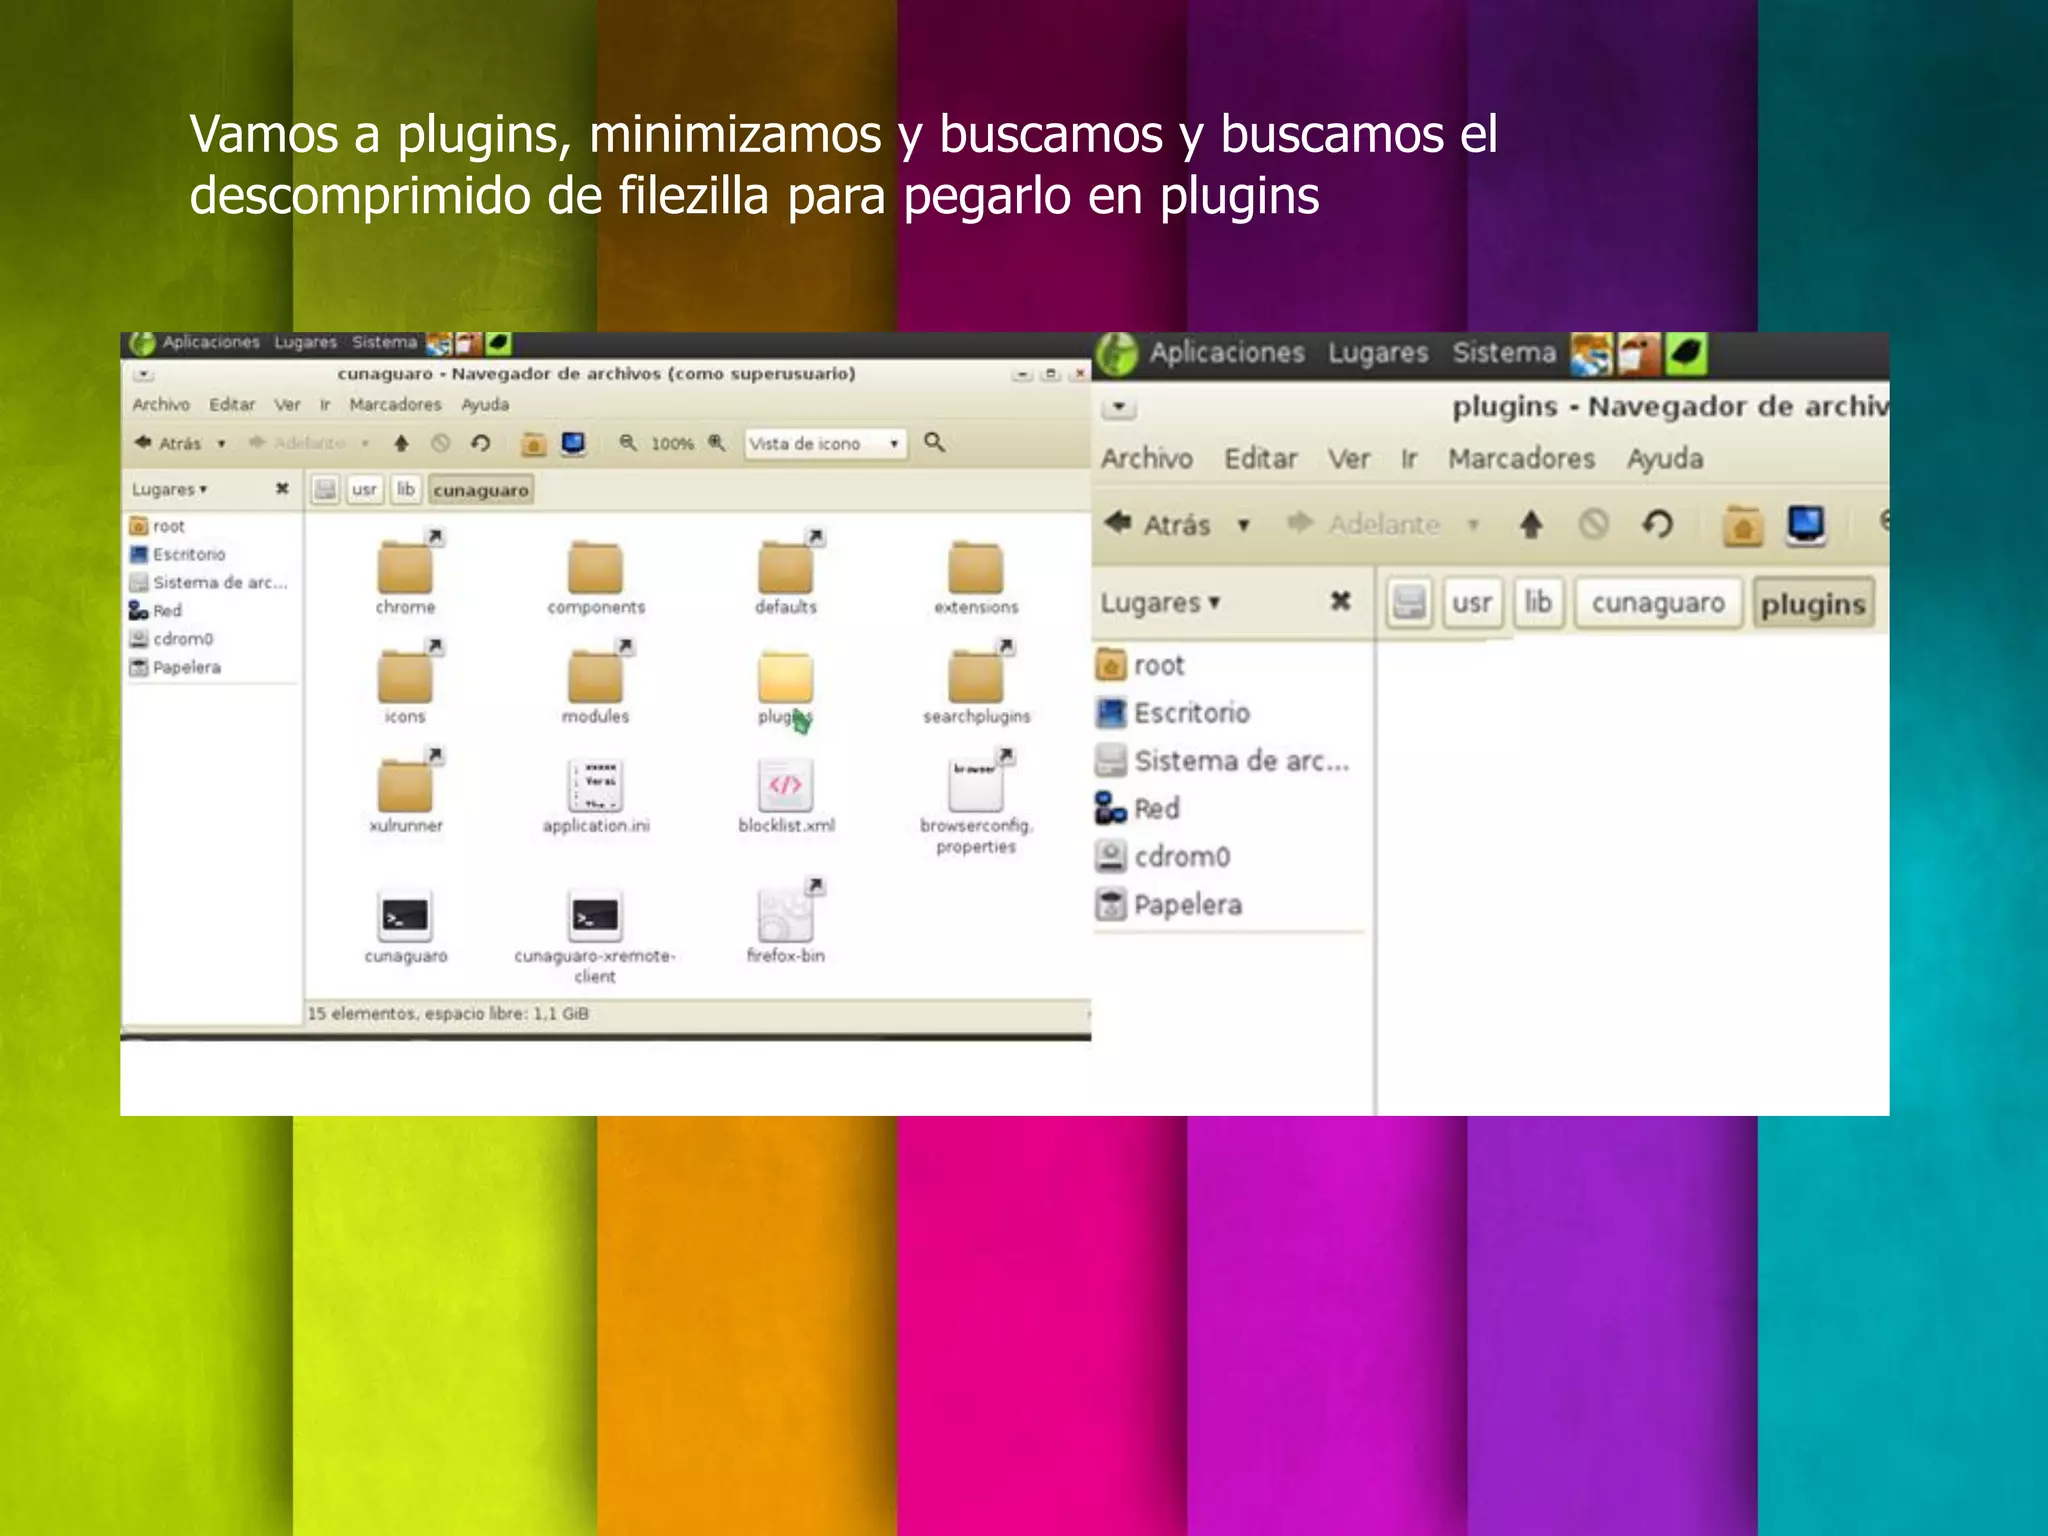Click the Atrás back button in cunaguaro window
This screenshot has width=2048, height=1536.
168,443
